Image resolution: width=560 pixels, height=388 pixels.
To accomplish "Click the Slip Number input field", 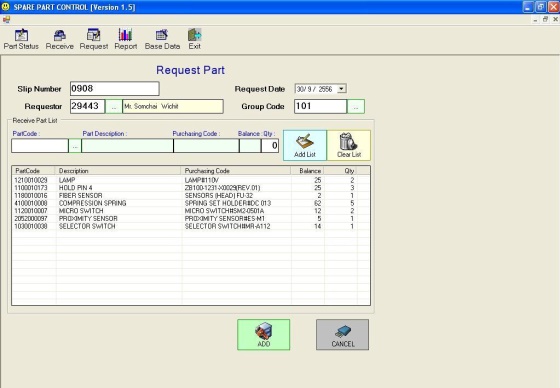I will point(115,89).
